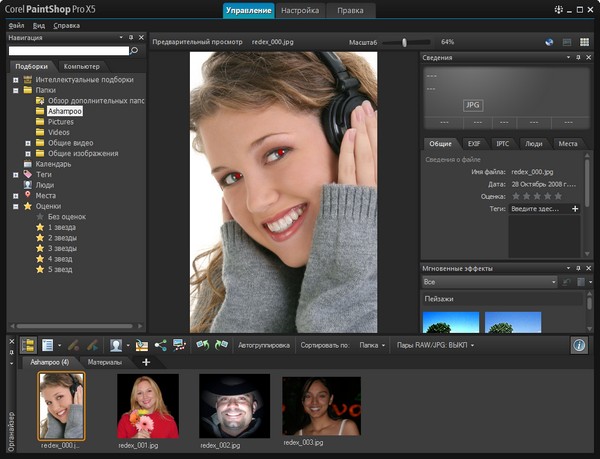
Task: Open the Все effects category dropdown
Action: 490,283
